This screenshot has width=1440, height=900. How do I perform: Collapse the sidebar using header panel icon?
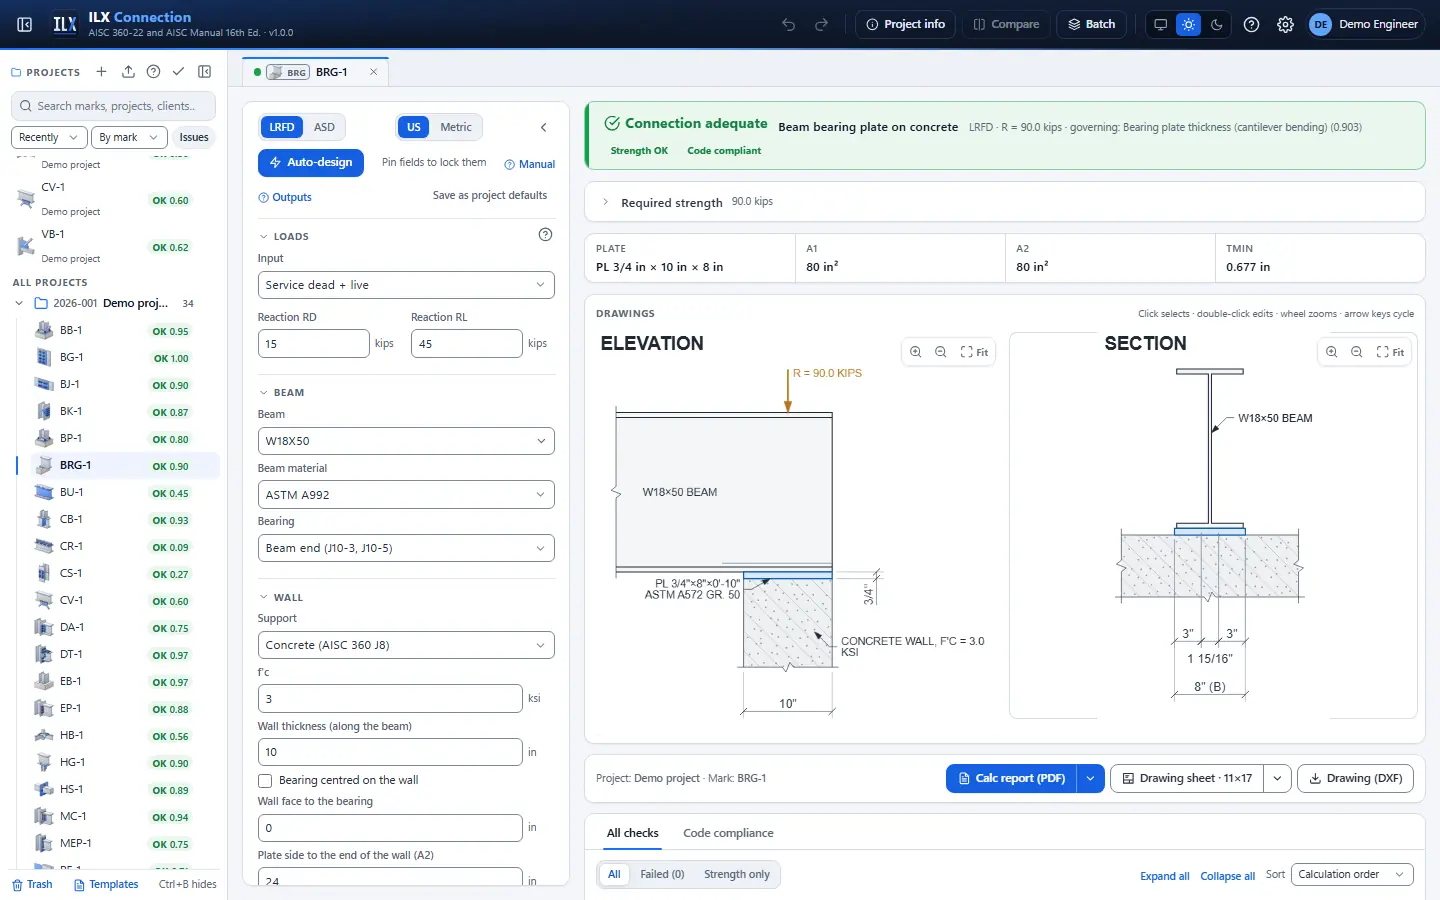(25, 24)
